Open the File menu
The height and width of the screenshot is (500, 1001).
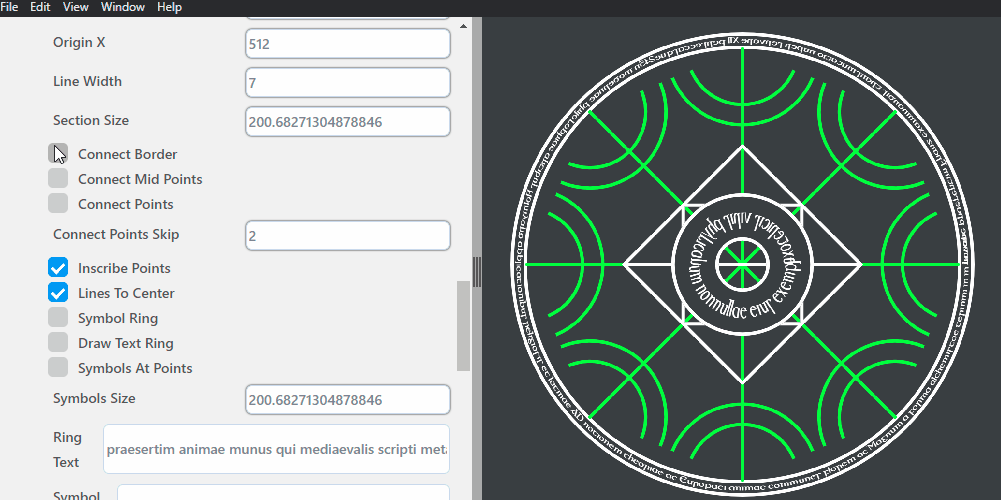click(x=9, y=7)
